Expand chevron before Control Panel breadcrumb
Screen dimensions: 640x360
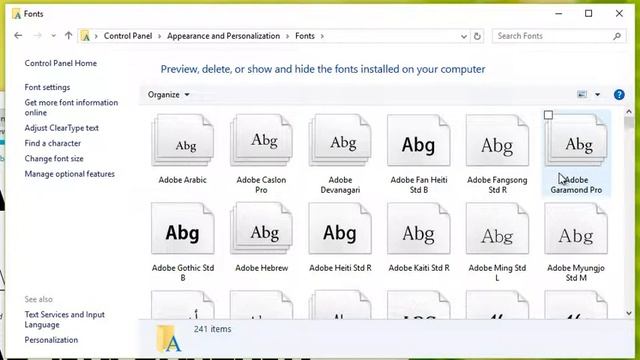pos(96,36)
